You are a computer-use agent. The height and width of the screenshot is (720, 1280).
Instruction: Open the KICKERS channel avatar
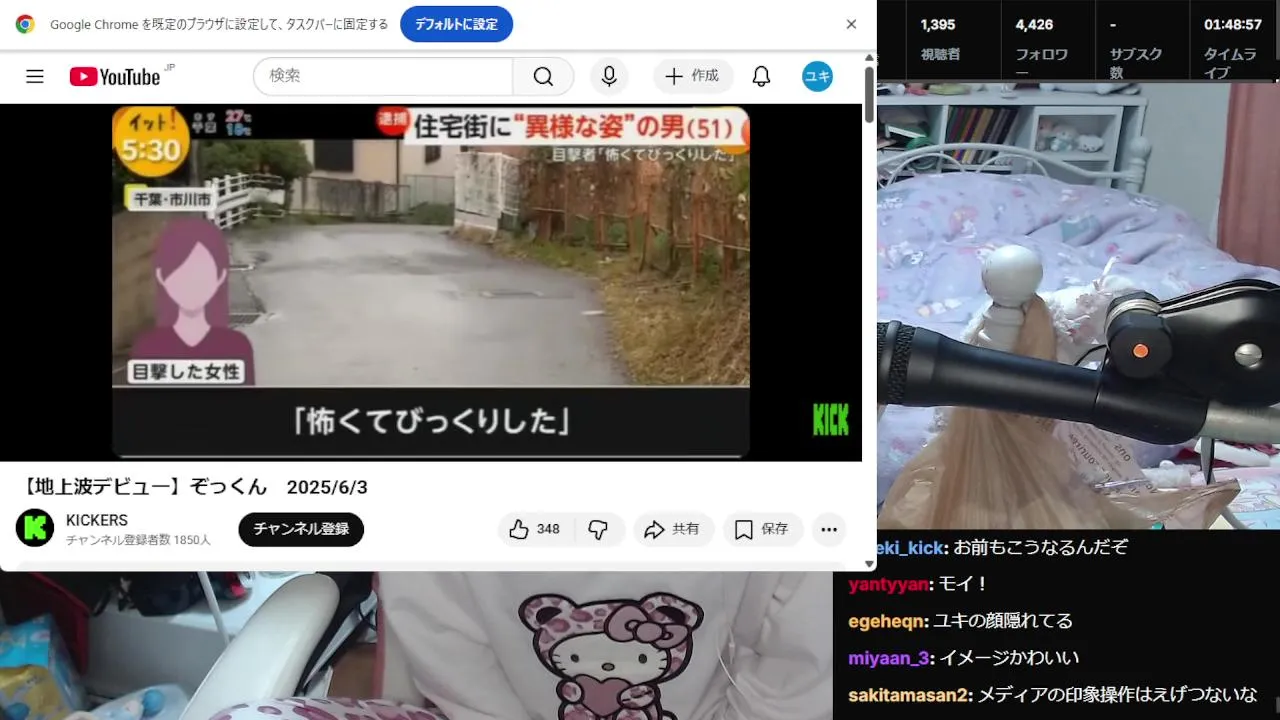click(35, 528)
